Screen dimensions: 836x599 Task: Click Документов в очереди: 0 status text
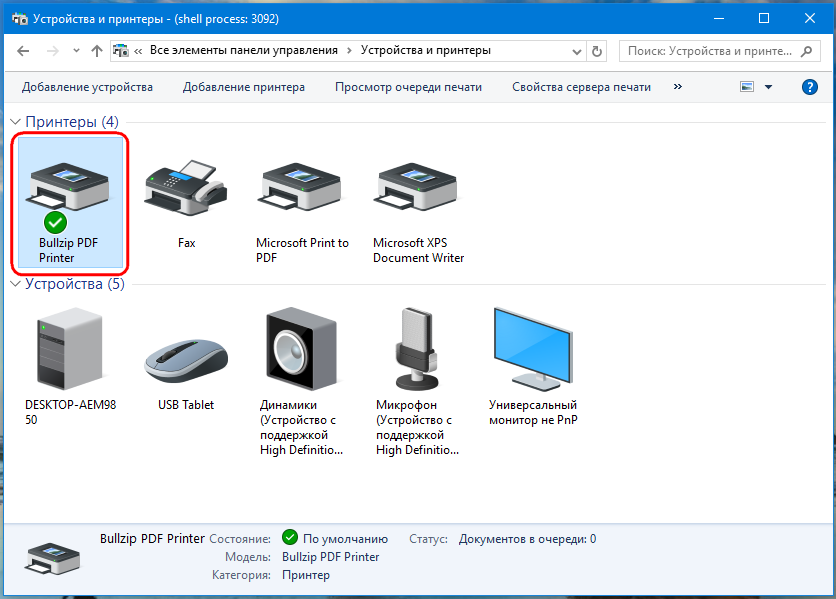(x=527, y=539)
